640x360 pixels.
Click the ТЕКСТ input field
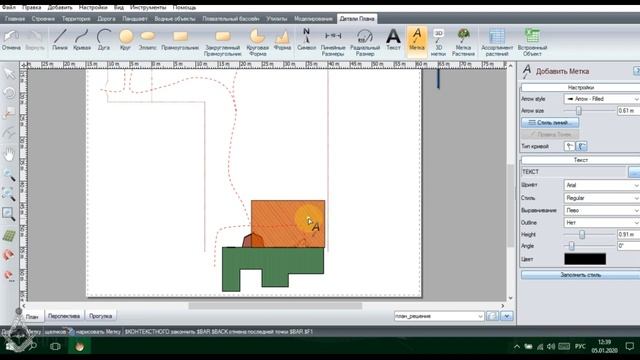click(x=573, y=172)
